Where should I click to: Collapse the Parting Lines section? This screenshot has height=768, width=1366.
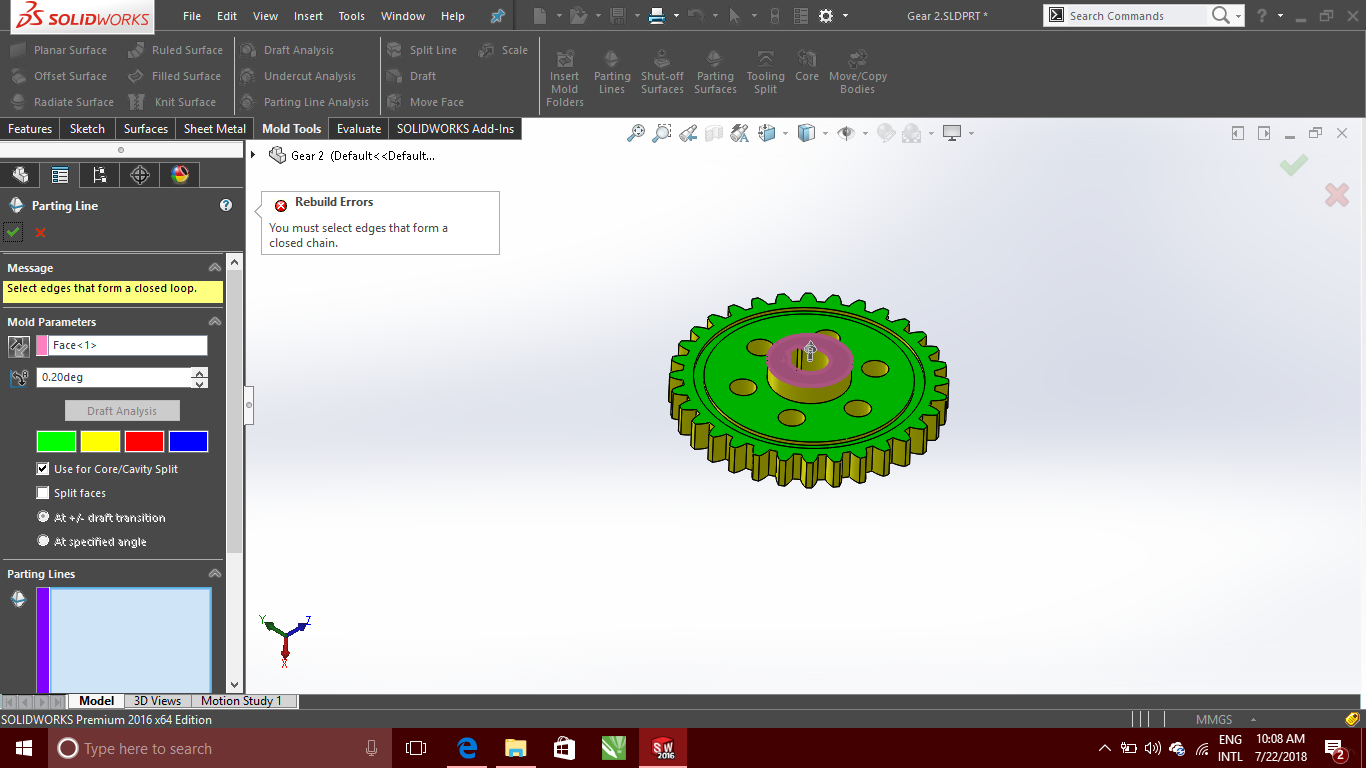pos(213,573)
